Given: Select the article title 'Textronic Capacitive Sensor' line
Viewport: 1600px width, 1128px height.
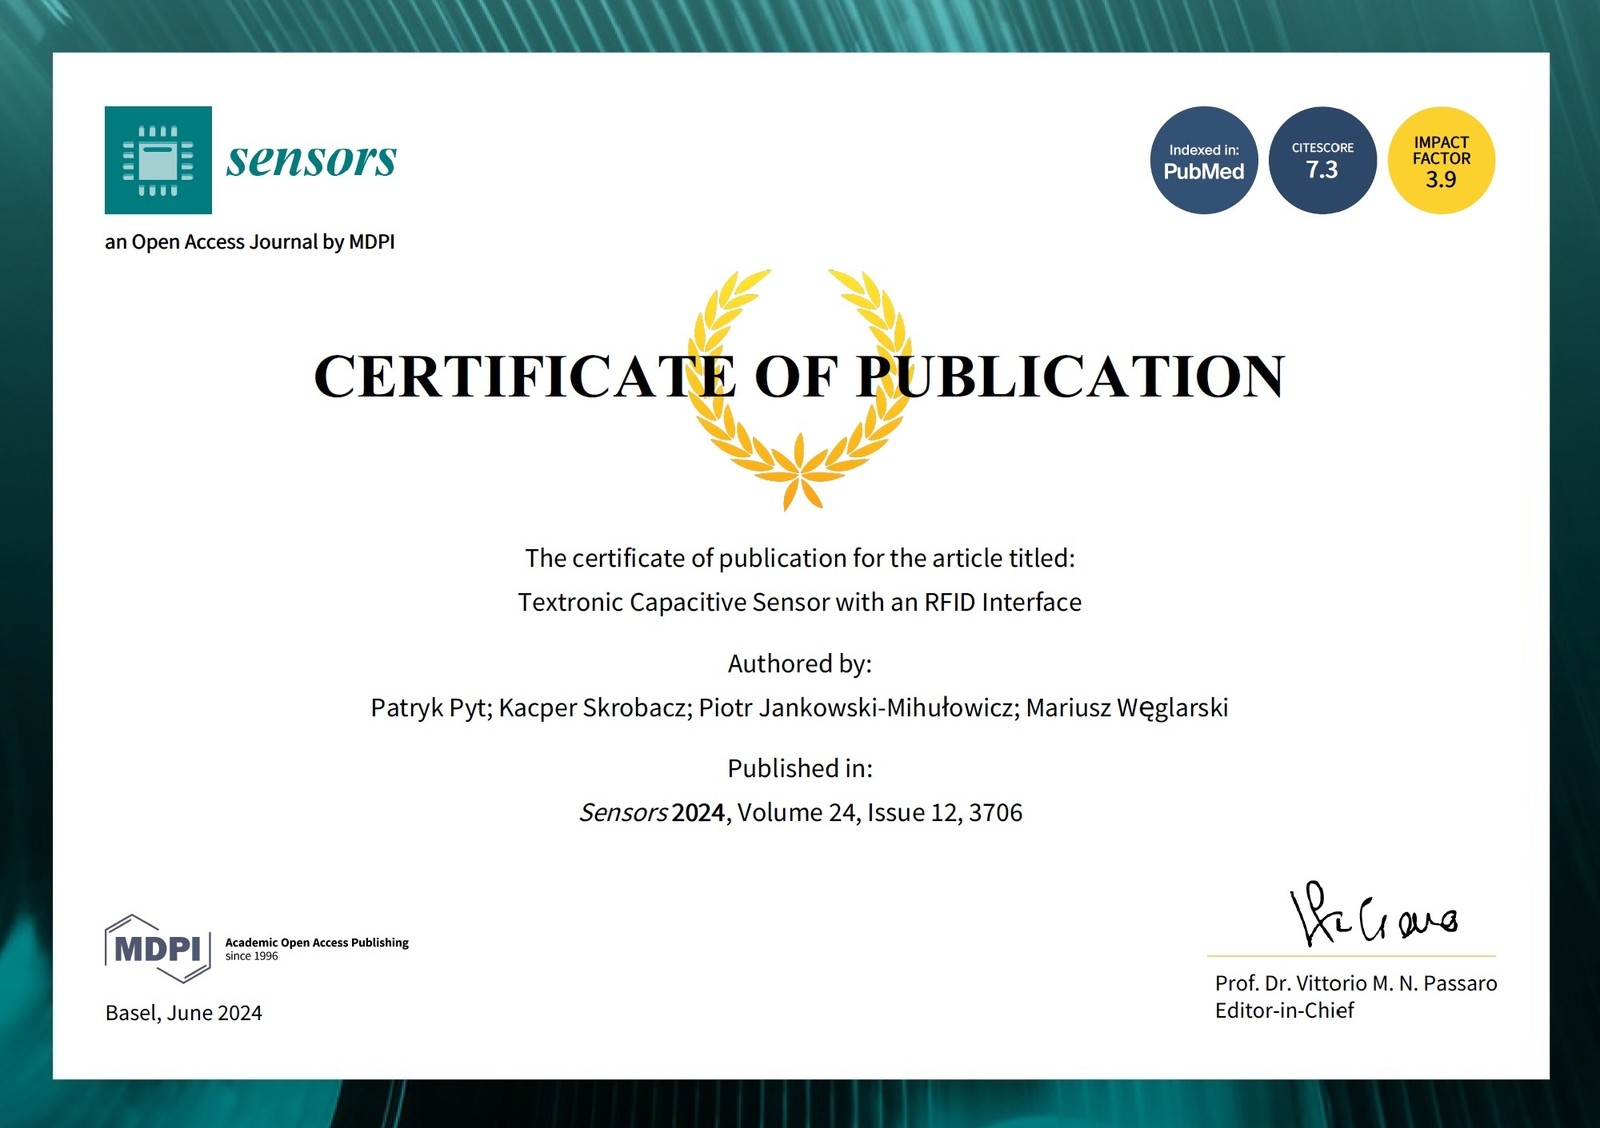Looking at the screenshot, I should click(799, 602).
